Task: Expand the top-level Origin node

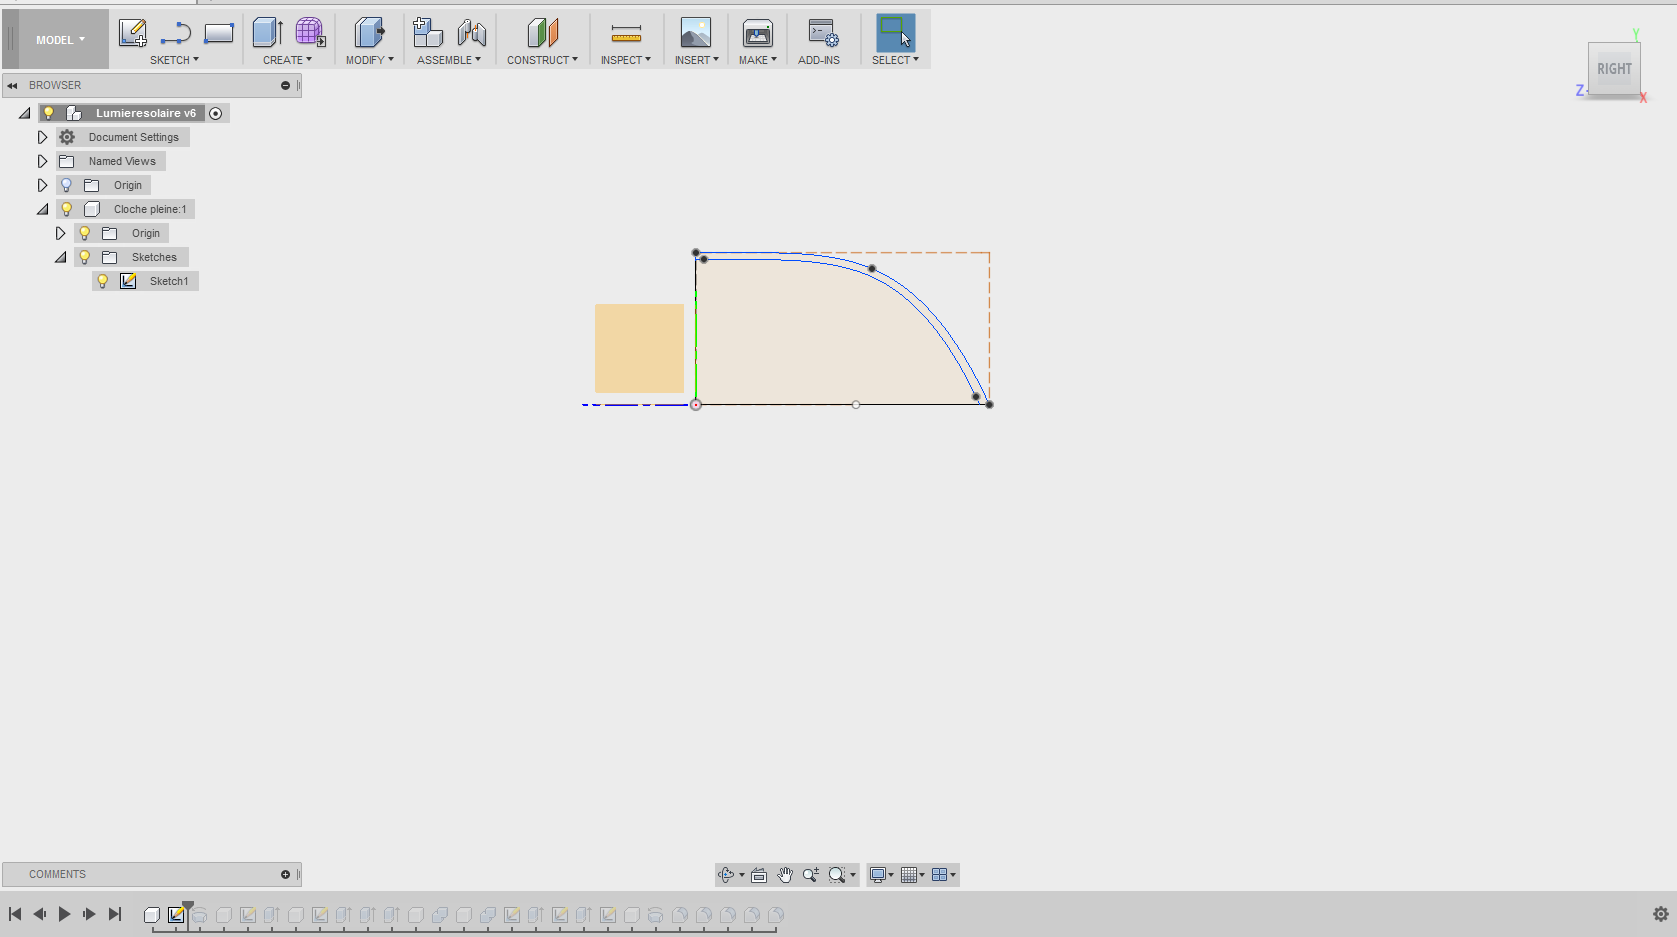Action: pos(42,185)
